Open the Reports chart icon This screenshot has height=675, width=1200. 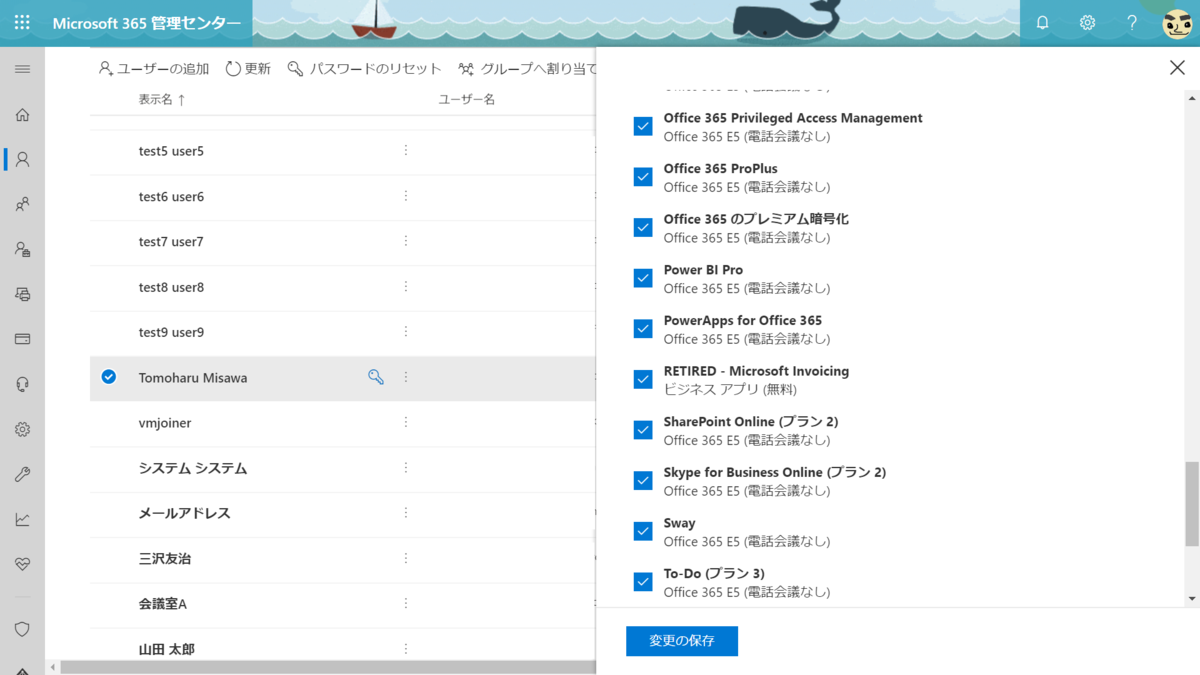tap(22, 519)
